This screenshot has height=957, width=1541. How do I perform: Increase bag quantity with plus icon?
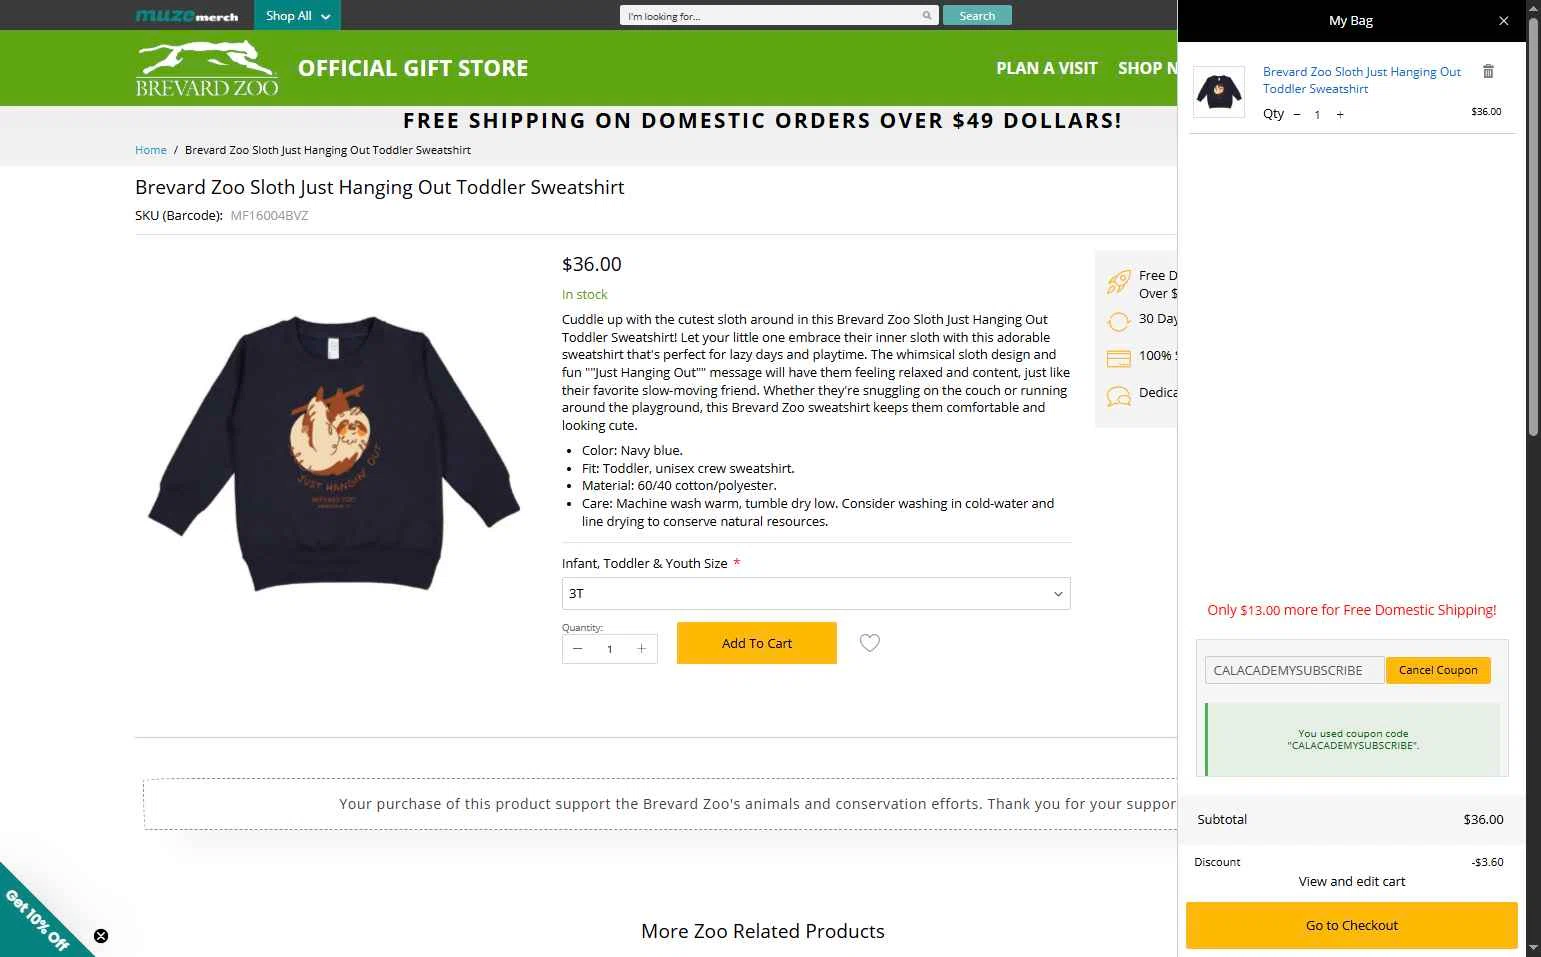1340,115
